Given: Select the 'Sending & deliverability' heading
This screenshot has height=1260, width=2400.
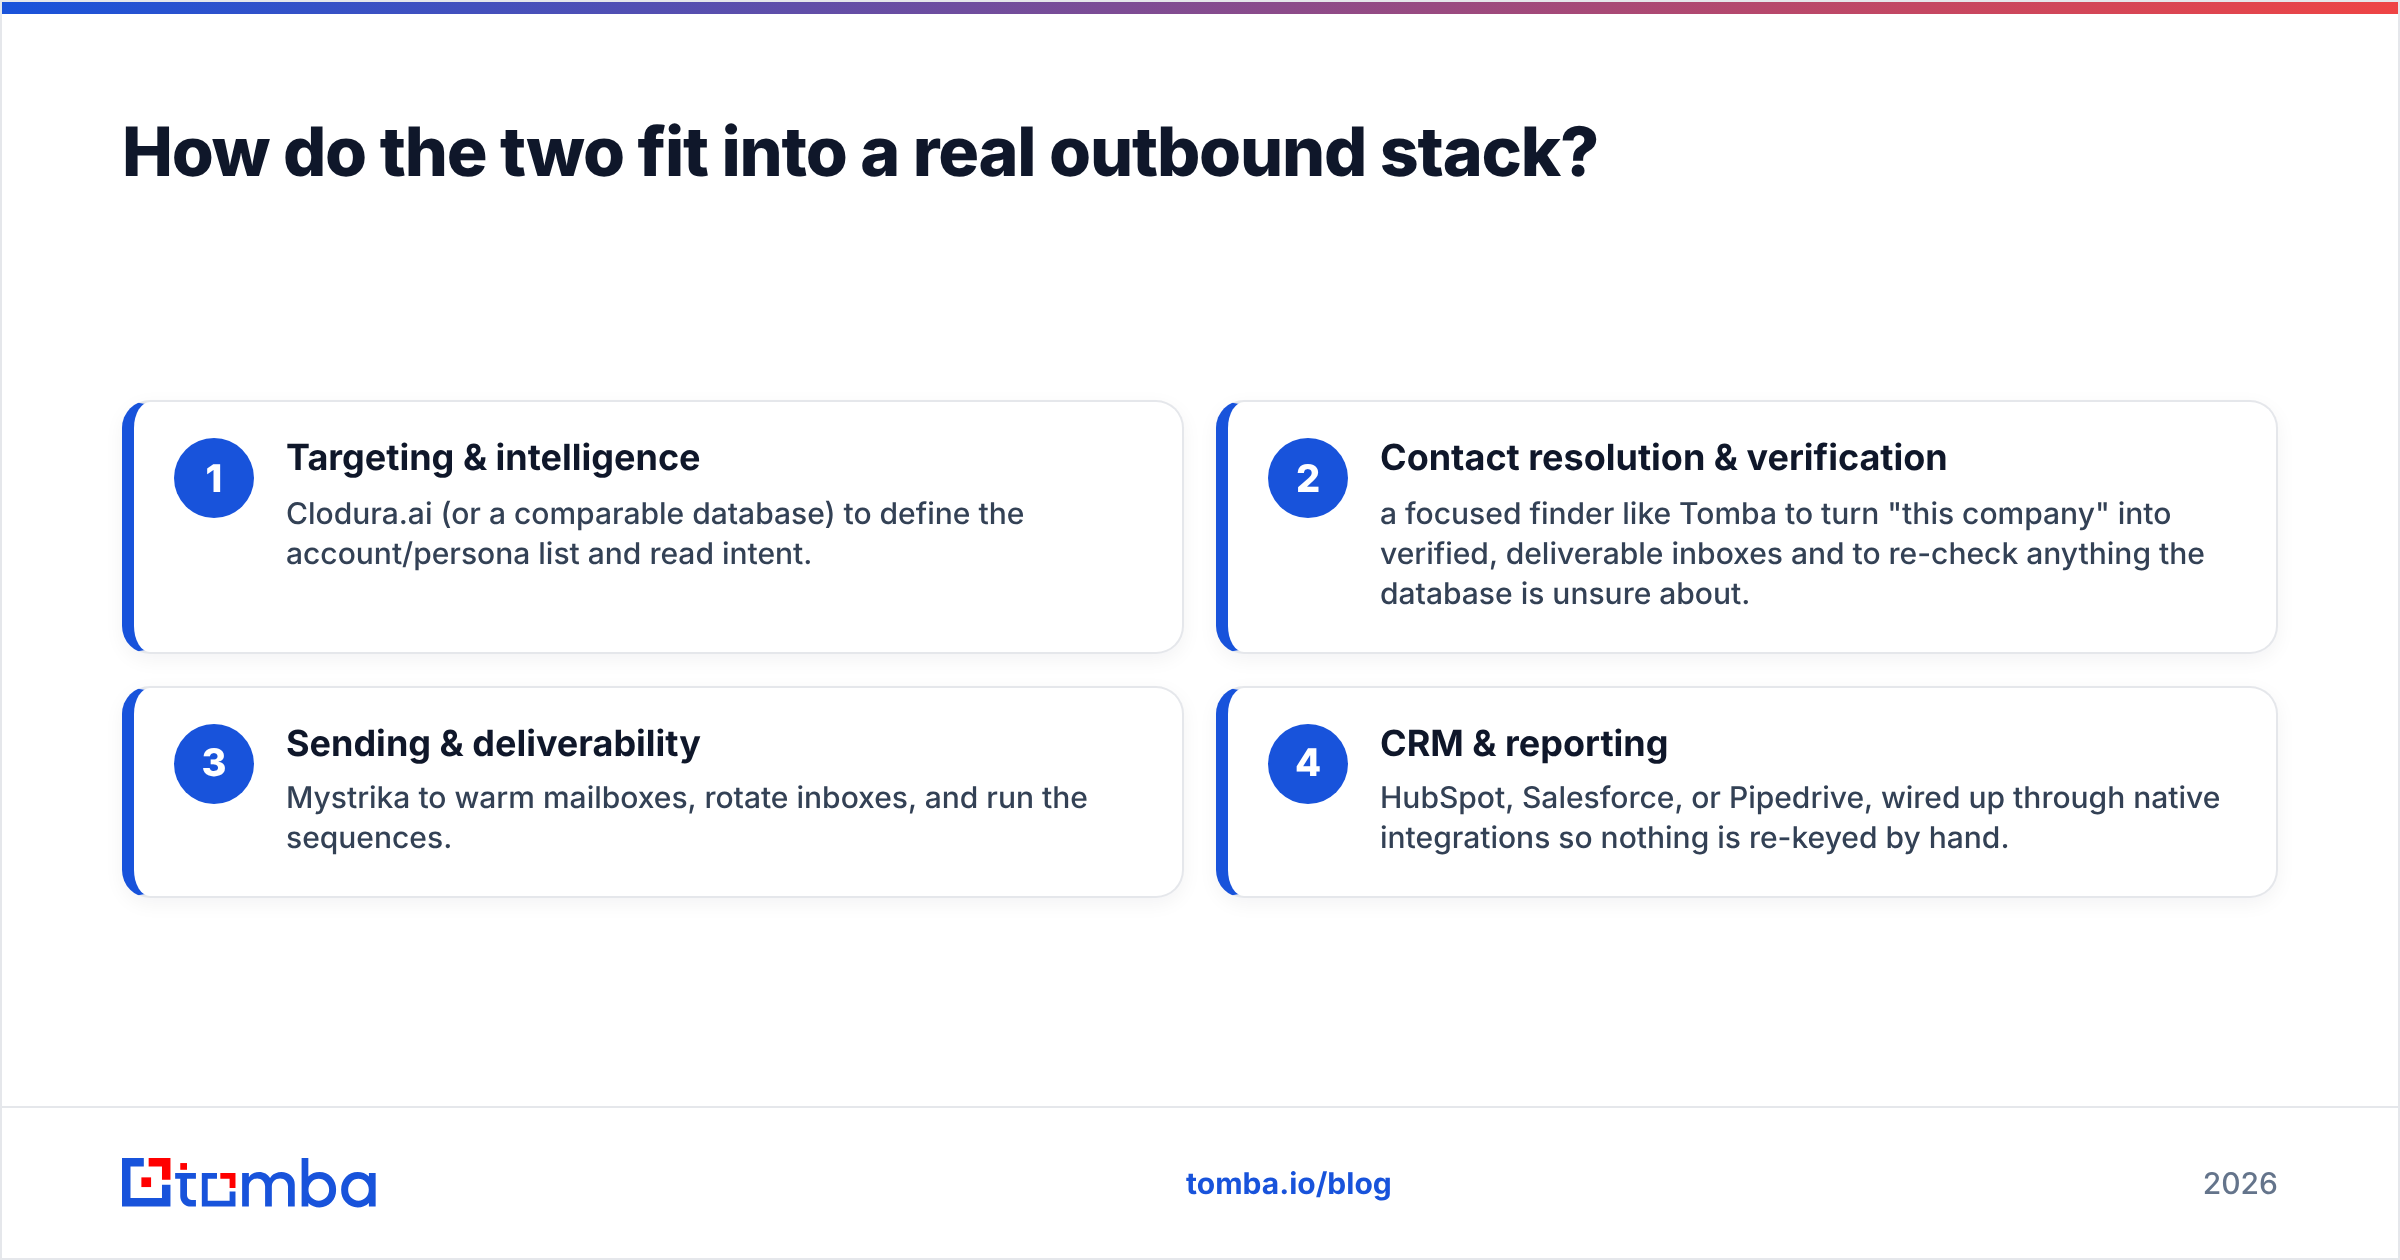Looking at the screenshot, I should pyautogui.click(x=493, y=744).
